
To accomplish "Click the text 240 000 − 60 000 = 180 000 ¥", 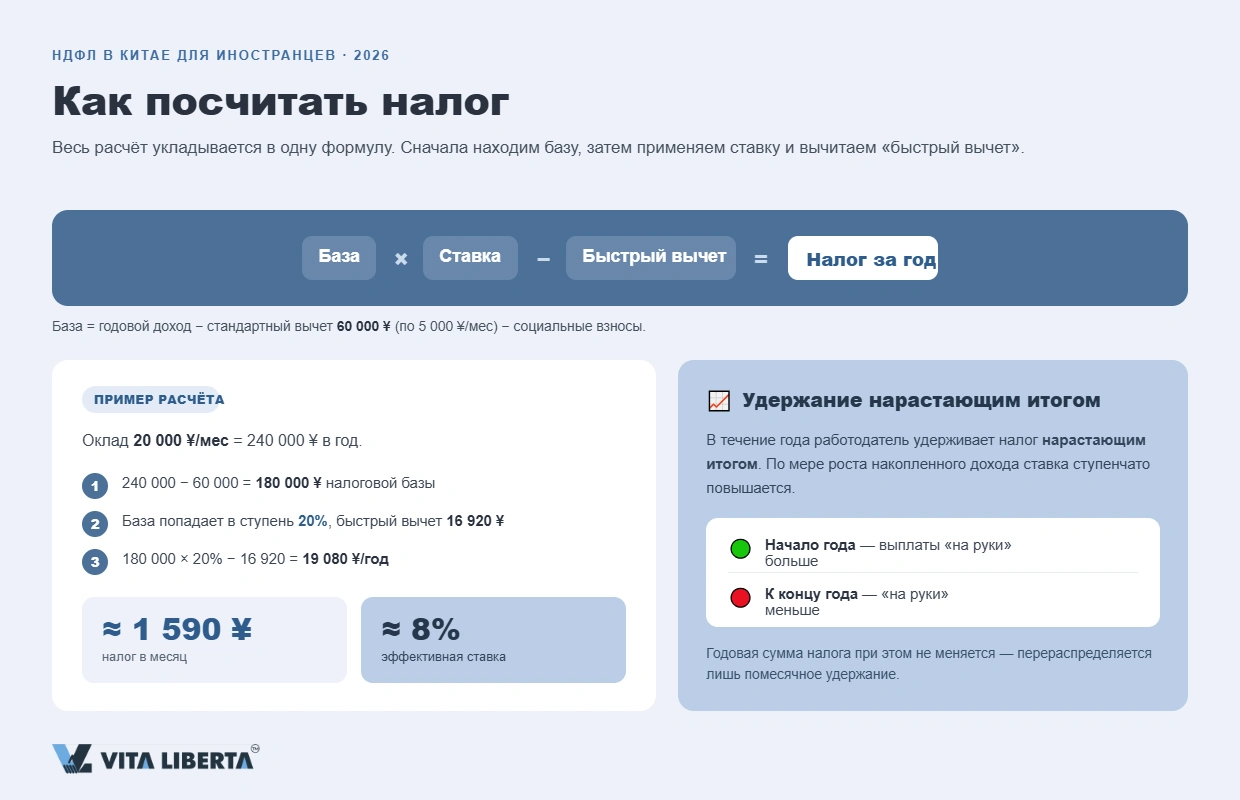I will (x=278, y=484).
